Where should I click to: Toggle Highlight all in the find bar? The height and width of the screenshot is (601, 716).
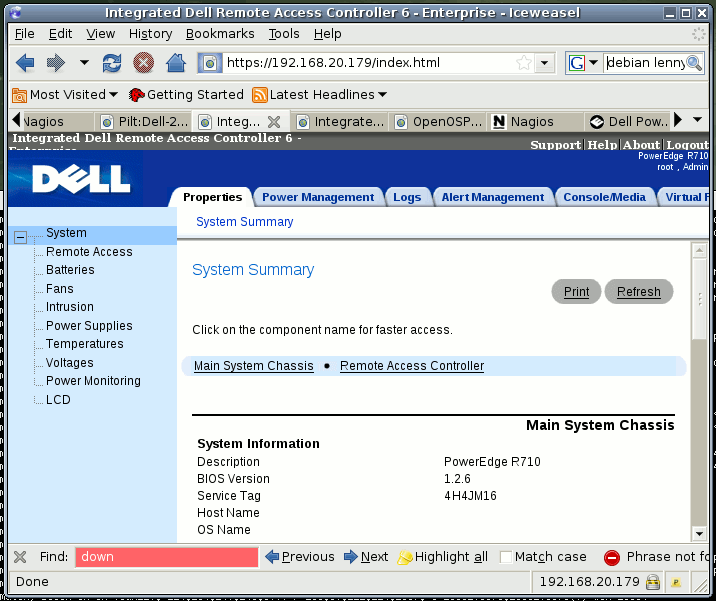pos(442,557)
